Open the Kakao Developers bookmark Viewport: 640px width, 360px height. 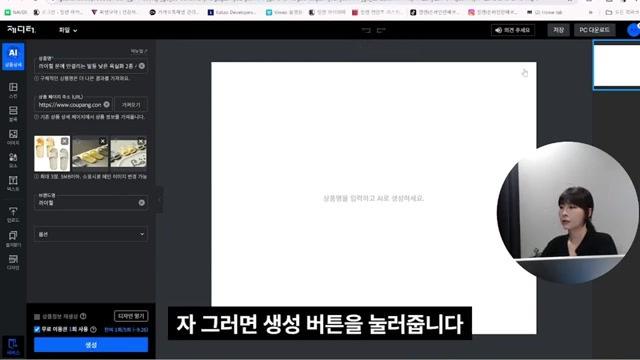232,12
